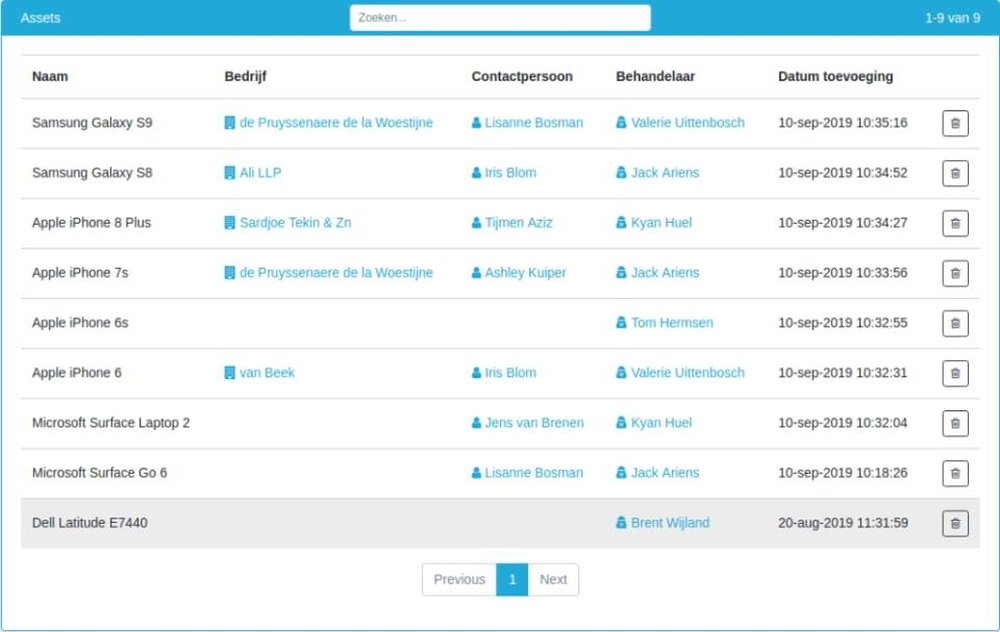1000x632 pixels.
Task: Open company de Pruyssenaere de la Woestijne
Action: 336,123
